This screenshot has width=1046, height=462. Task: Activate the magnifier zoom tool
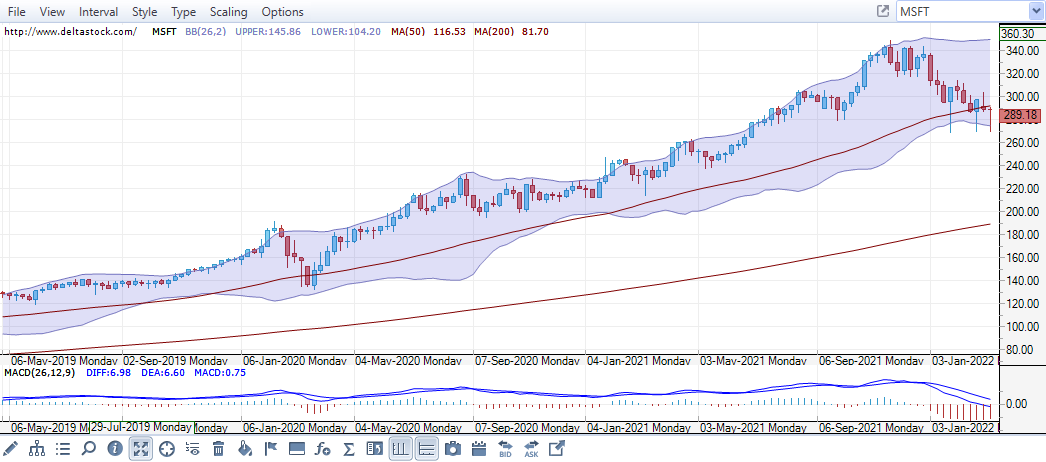[89, 449]
